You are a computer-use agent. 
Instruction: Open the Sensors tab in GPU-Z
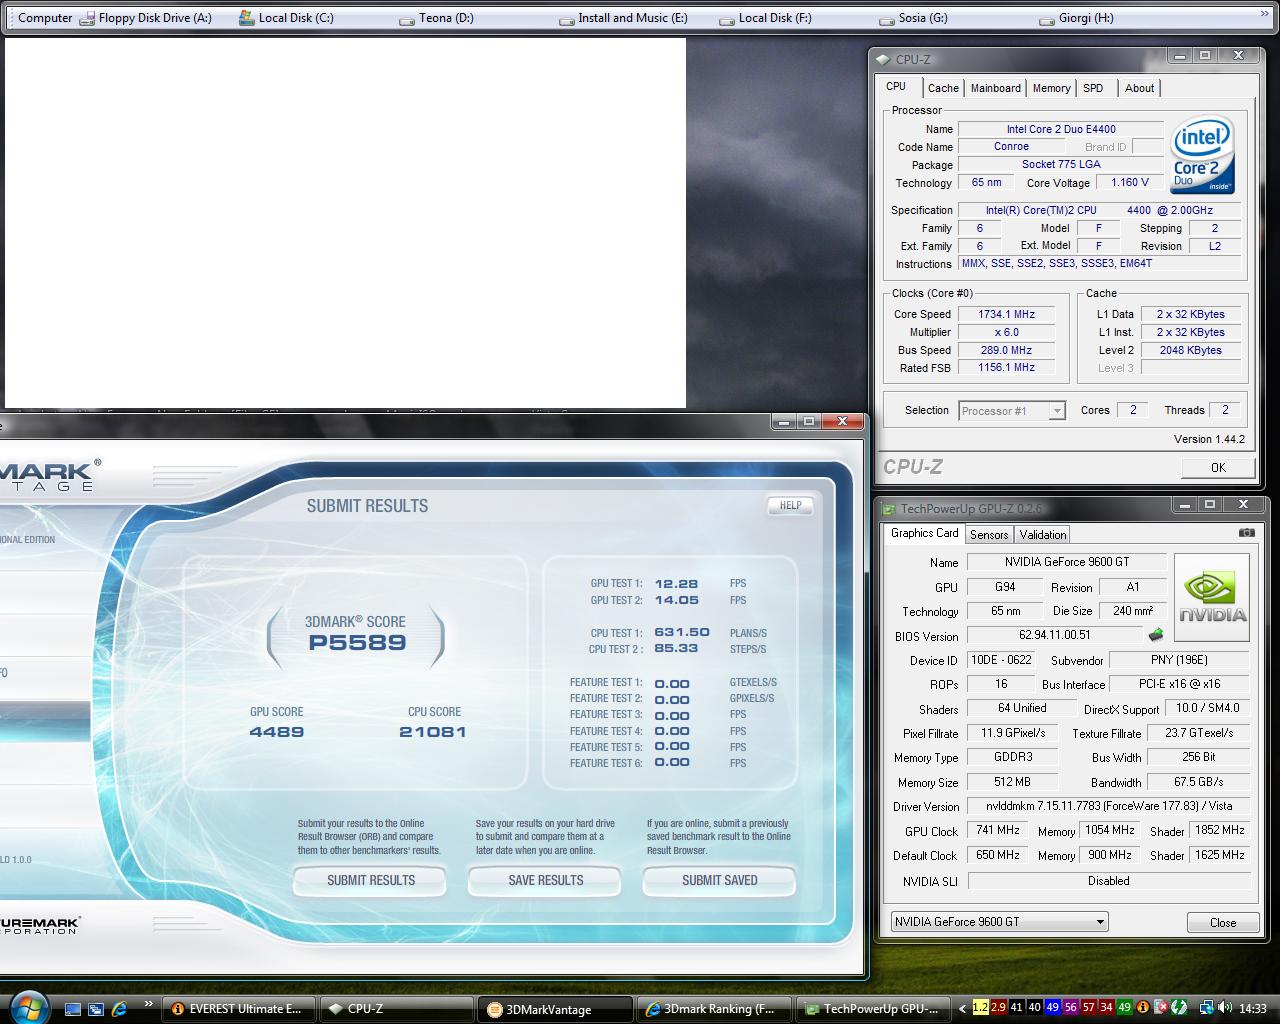click(x=989, y=535)
